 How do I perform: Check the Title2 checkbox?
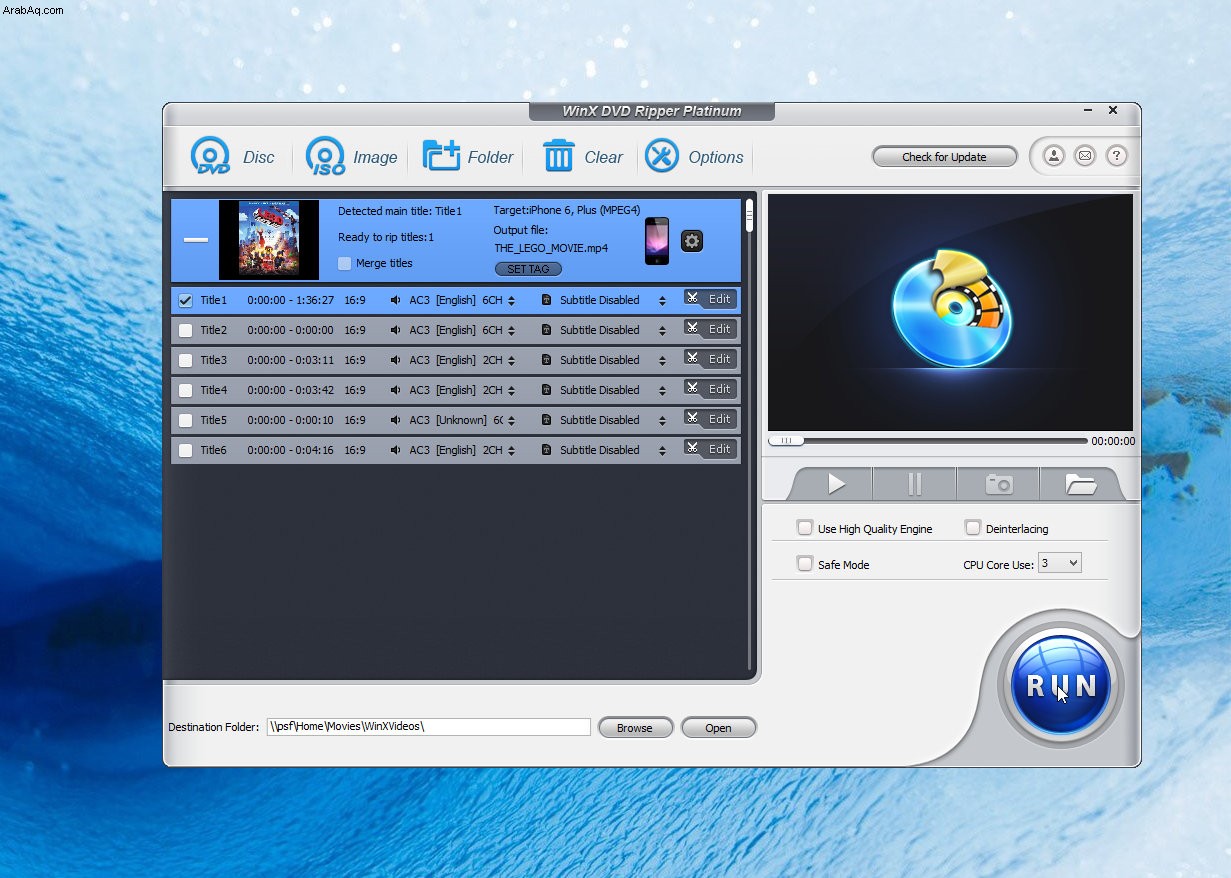pos(185,330)
